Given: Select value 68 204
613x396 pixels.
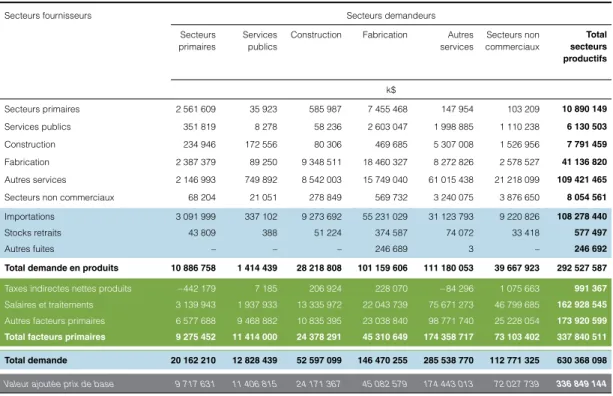Looking at the screenshot, I should coord(202,197).
